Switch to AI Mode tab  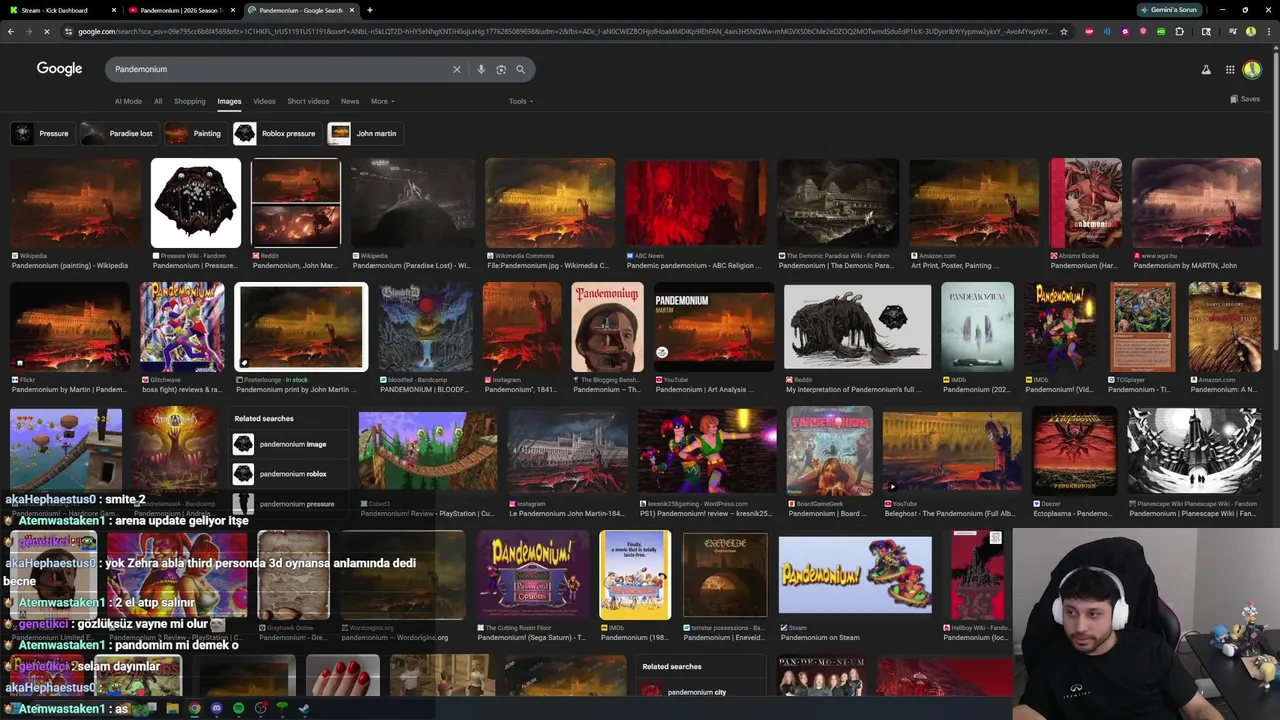[128, 101]
